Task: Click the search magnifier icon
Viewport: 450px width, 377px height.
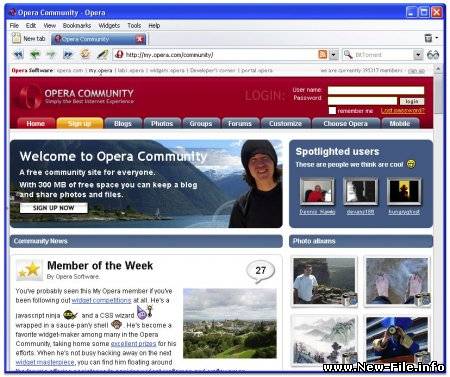Action: [x=348, y=54]
